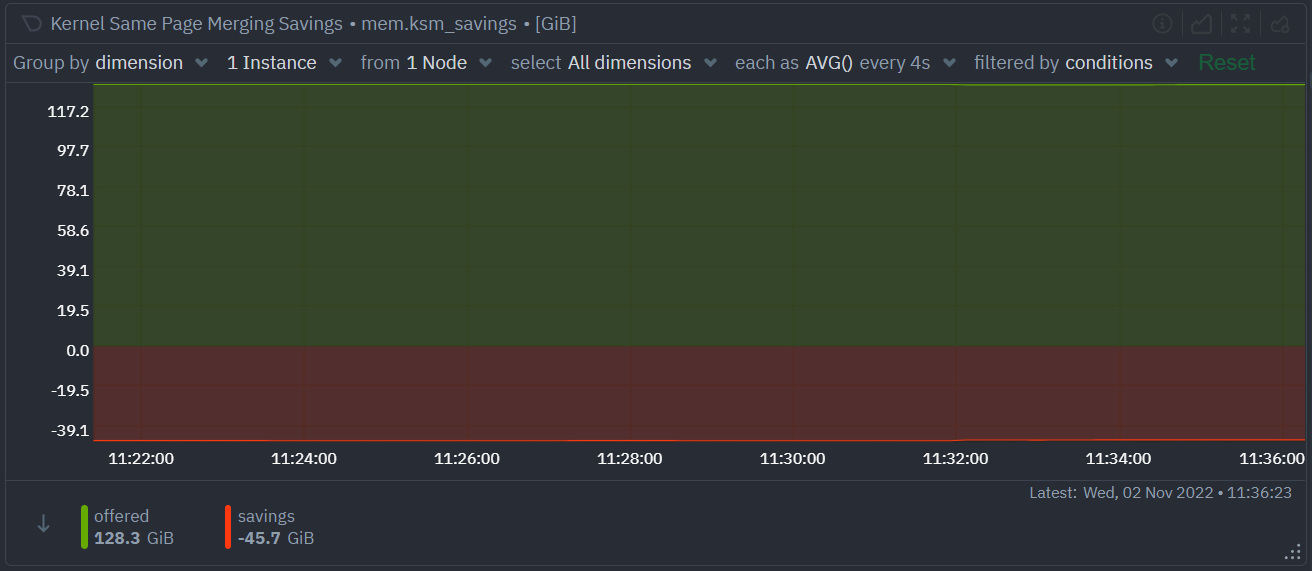1312x571 pixels.
Task: Click the 11:30:00 point on time axis
Action: pyautogui.click(x=792, y=459)
